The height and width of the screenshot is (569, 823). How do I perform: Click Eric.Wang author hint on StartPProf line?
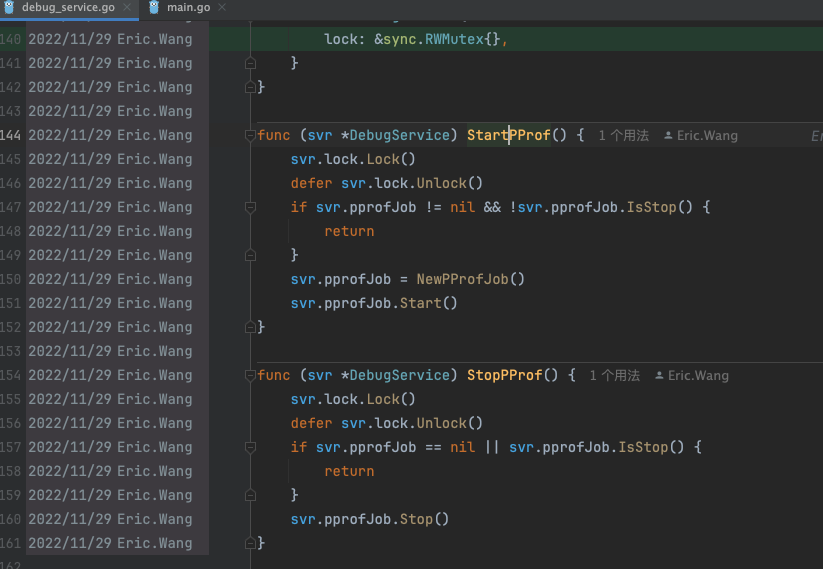click(x=707, y=135)
